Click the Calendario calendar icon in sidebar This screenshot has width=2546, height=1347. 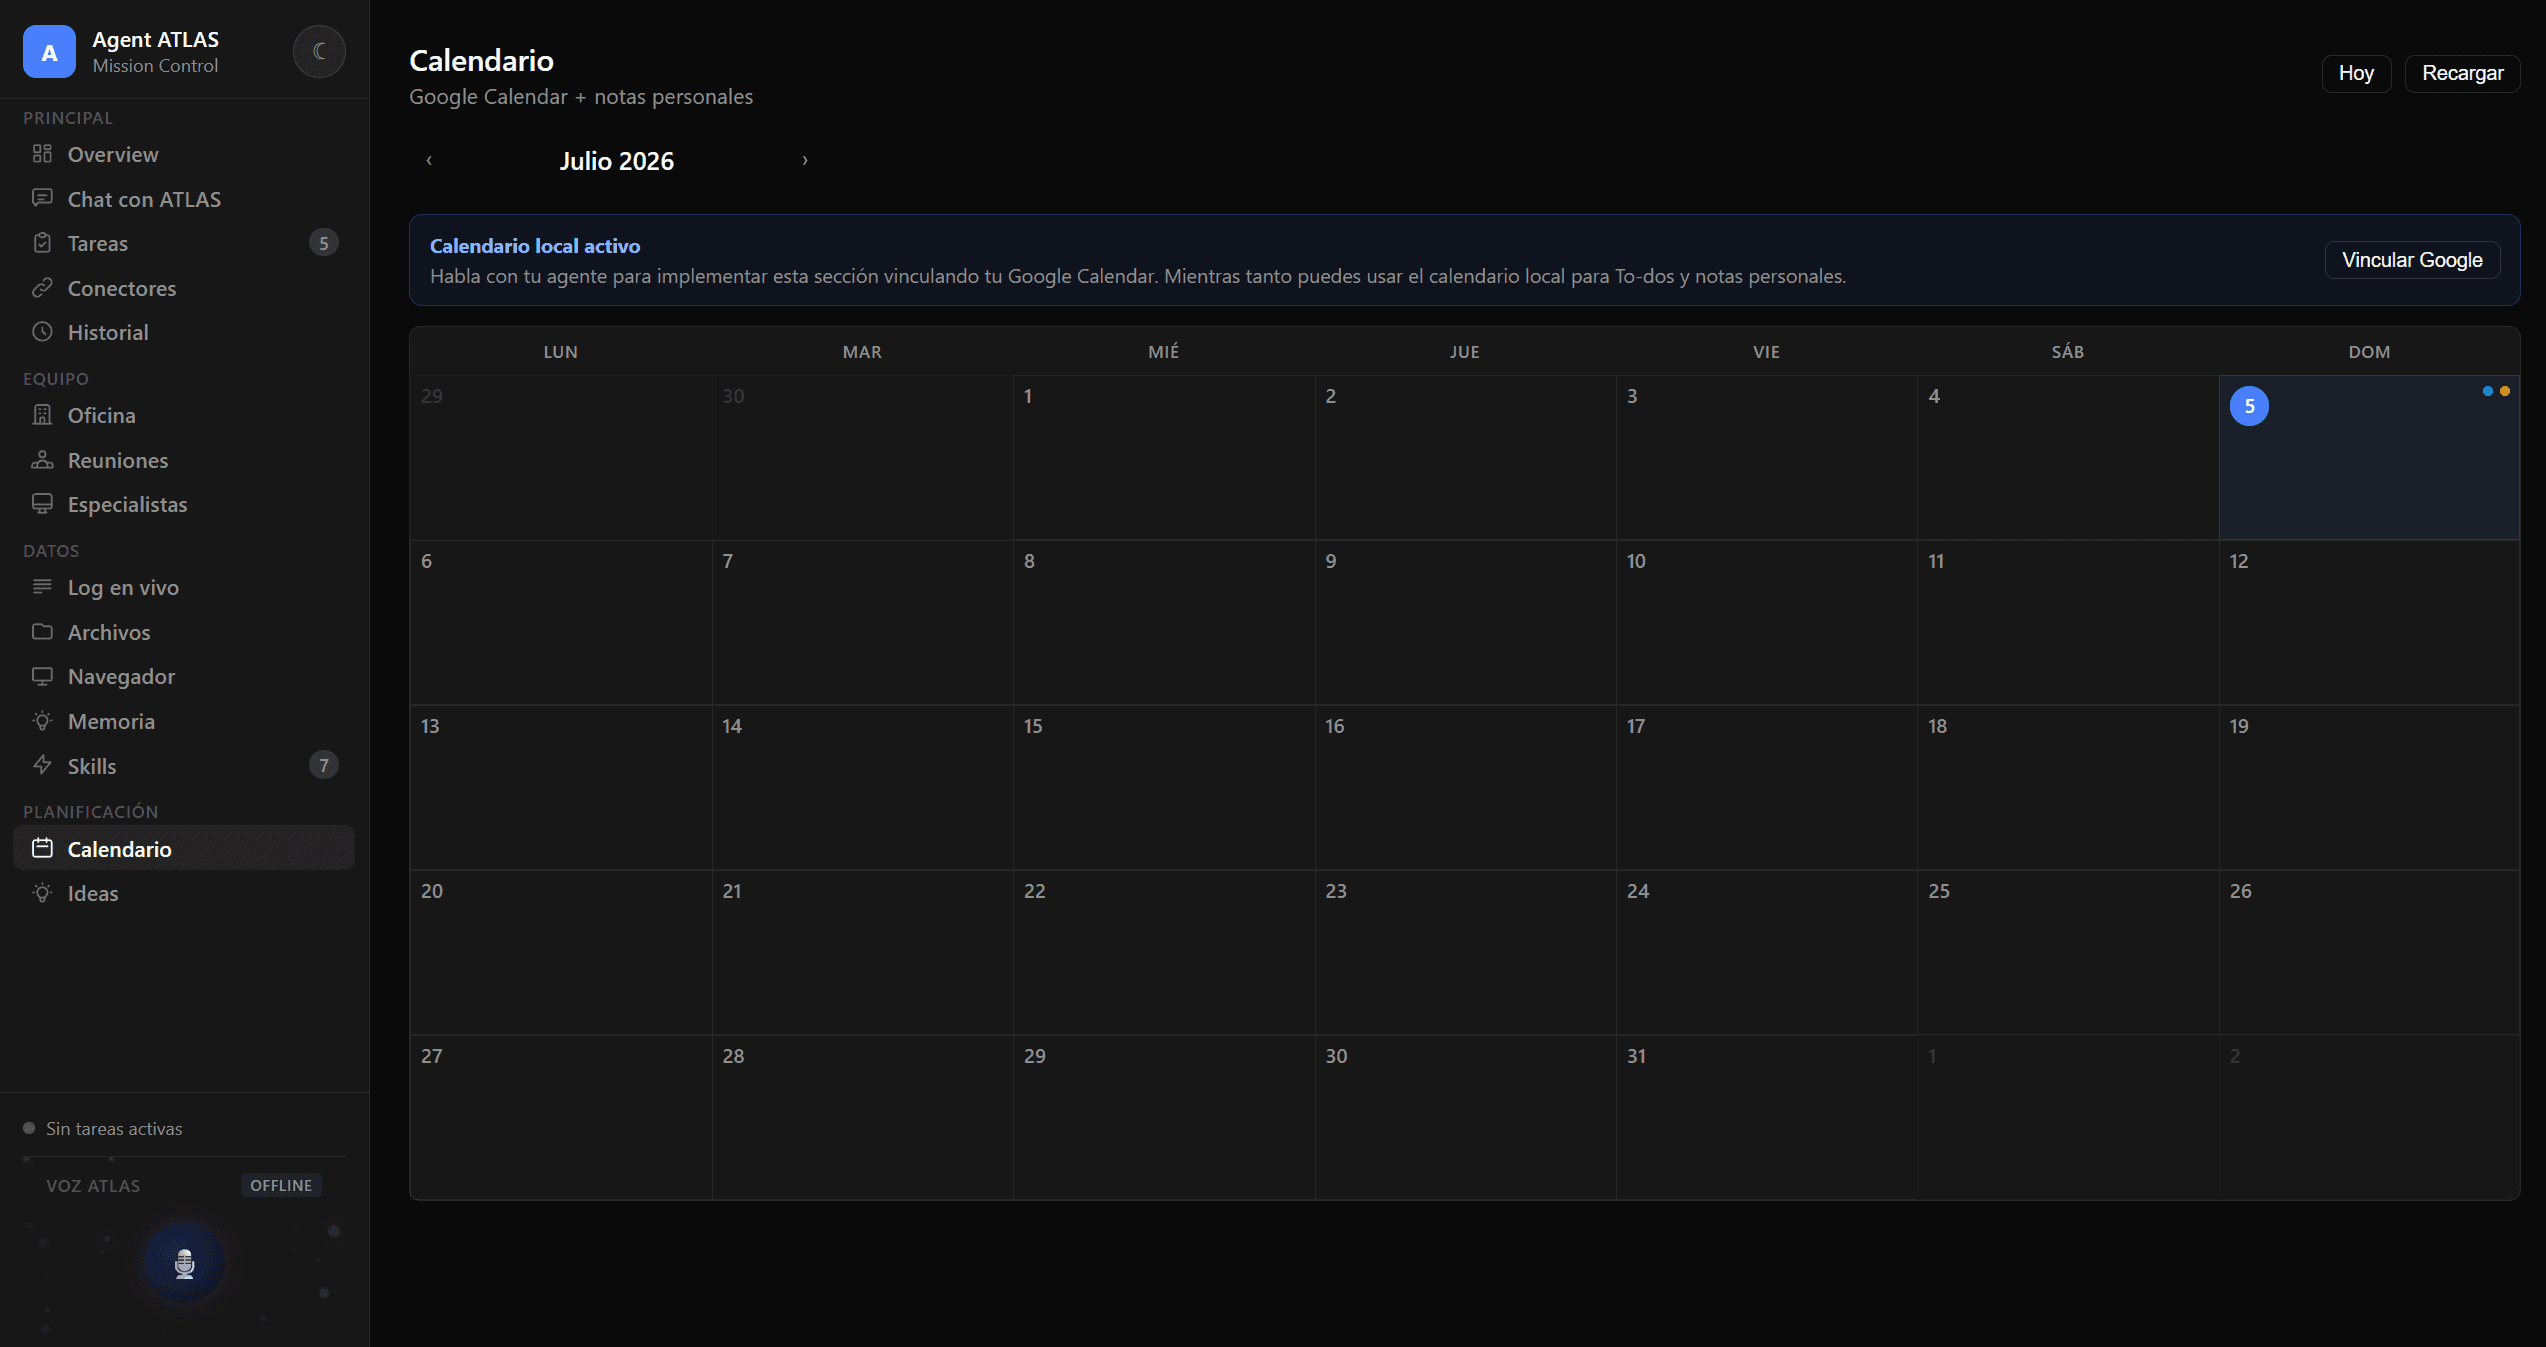click(x=42, y=848)
